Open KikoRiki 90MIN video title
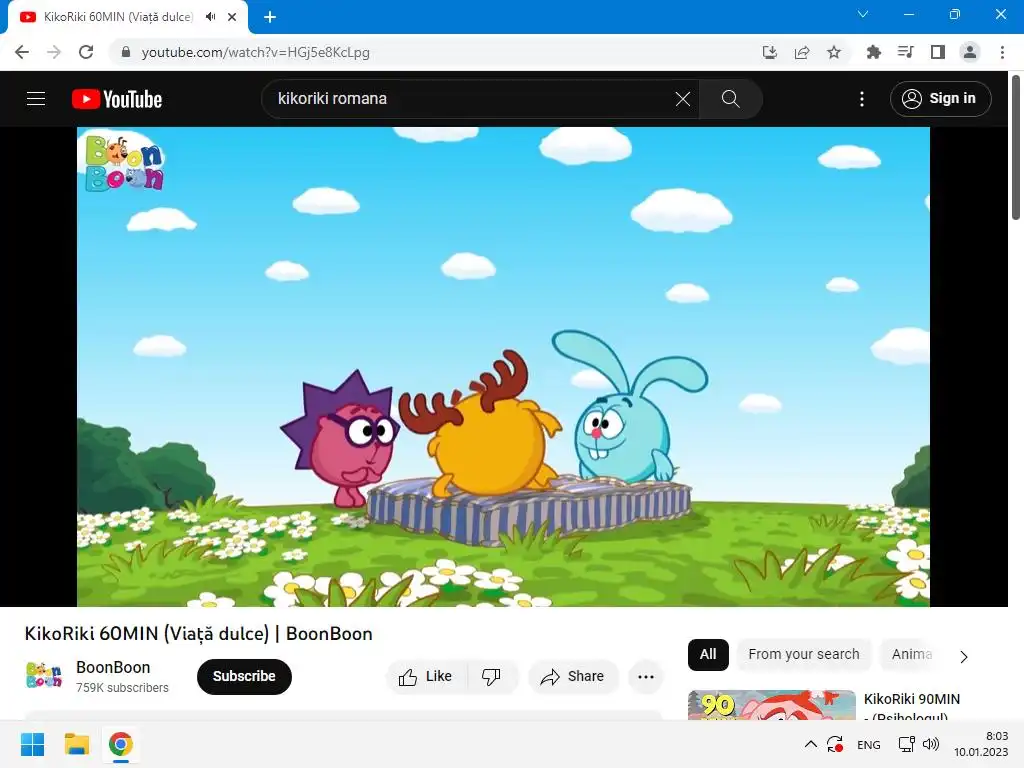1024x768 pixels. [x=912, y=707]
